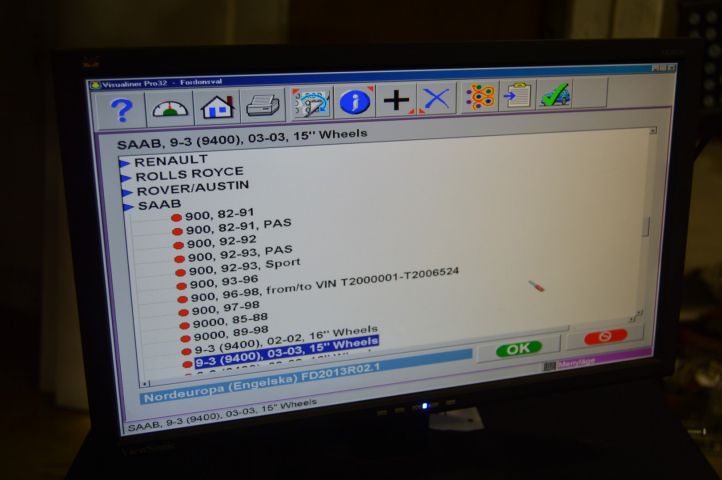Click the Print printer icon
722x480 pixels.
(x=263, y=105)
